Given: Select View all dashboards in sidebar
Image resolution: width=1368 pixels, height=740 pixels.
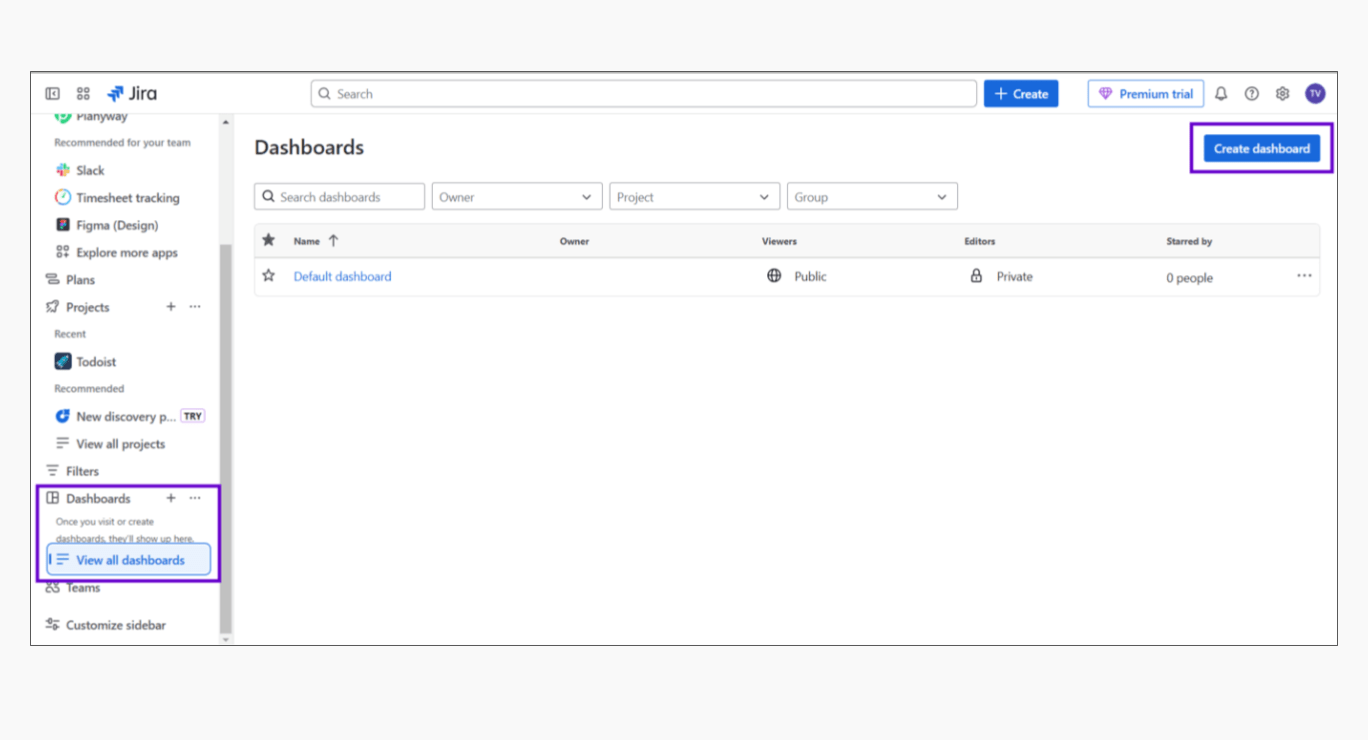Looking at the screenshot, I should [x=130, y=560].
